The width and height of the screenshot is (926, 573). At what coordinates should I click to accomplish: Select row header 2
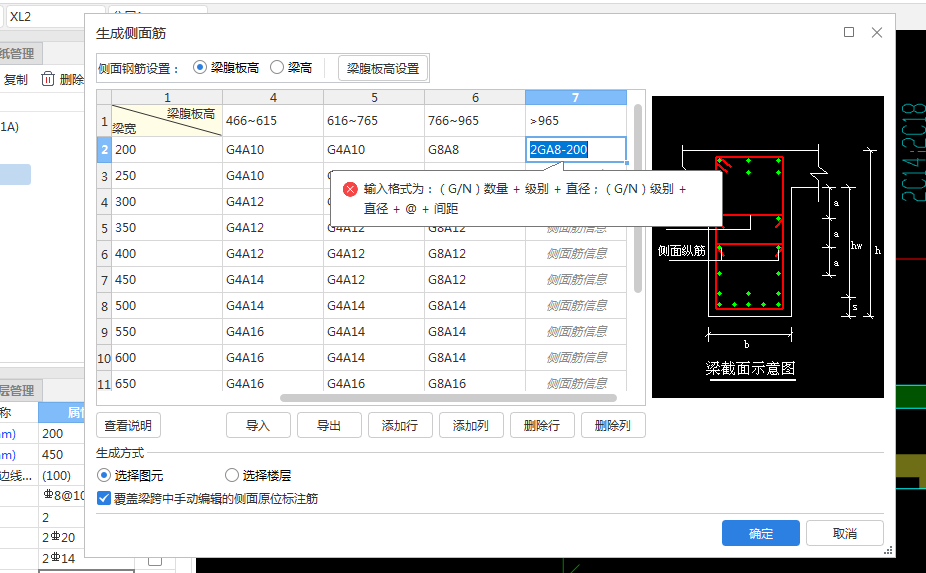[105, 149]
